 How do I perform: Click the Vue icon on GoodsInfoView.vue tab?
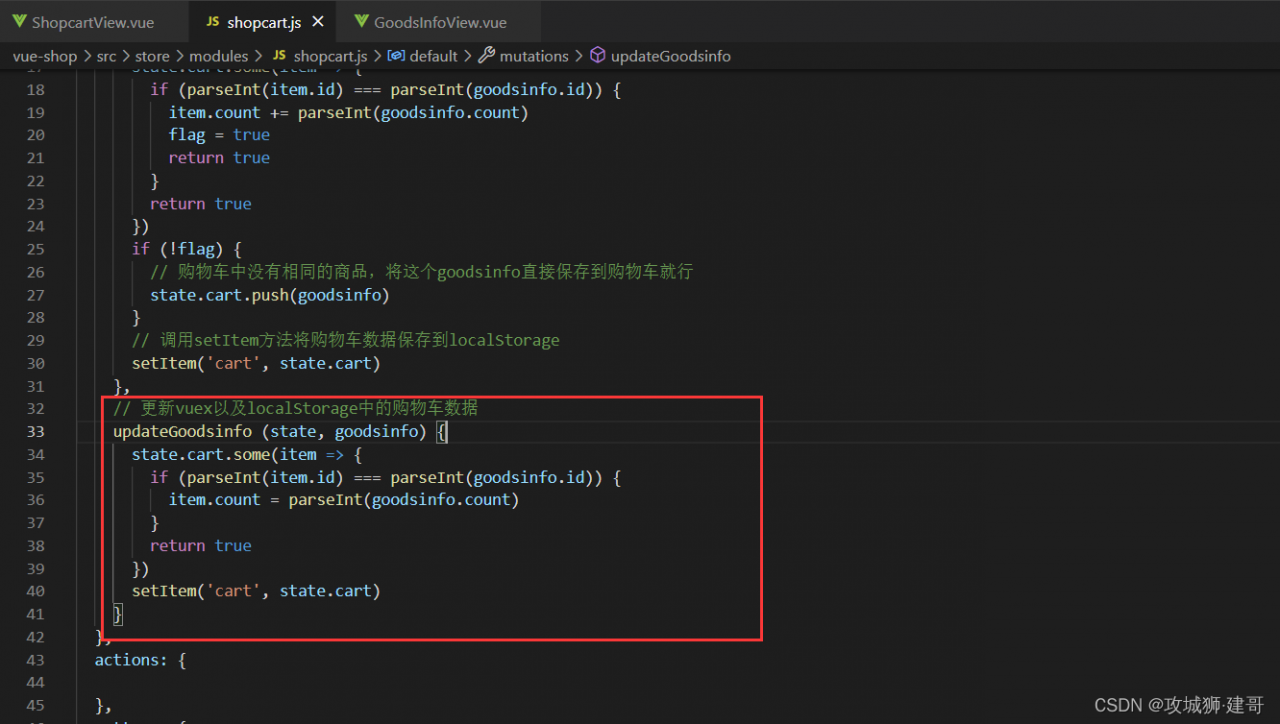coord(361,22)
